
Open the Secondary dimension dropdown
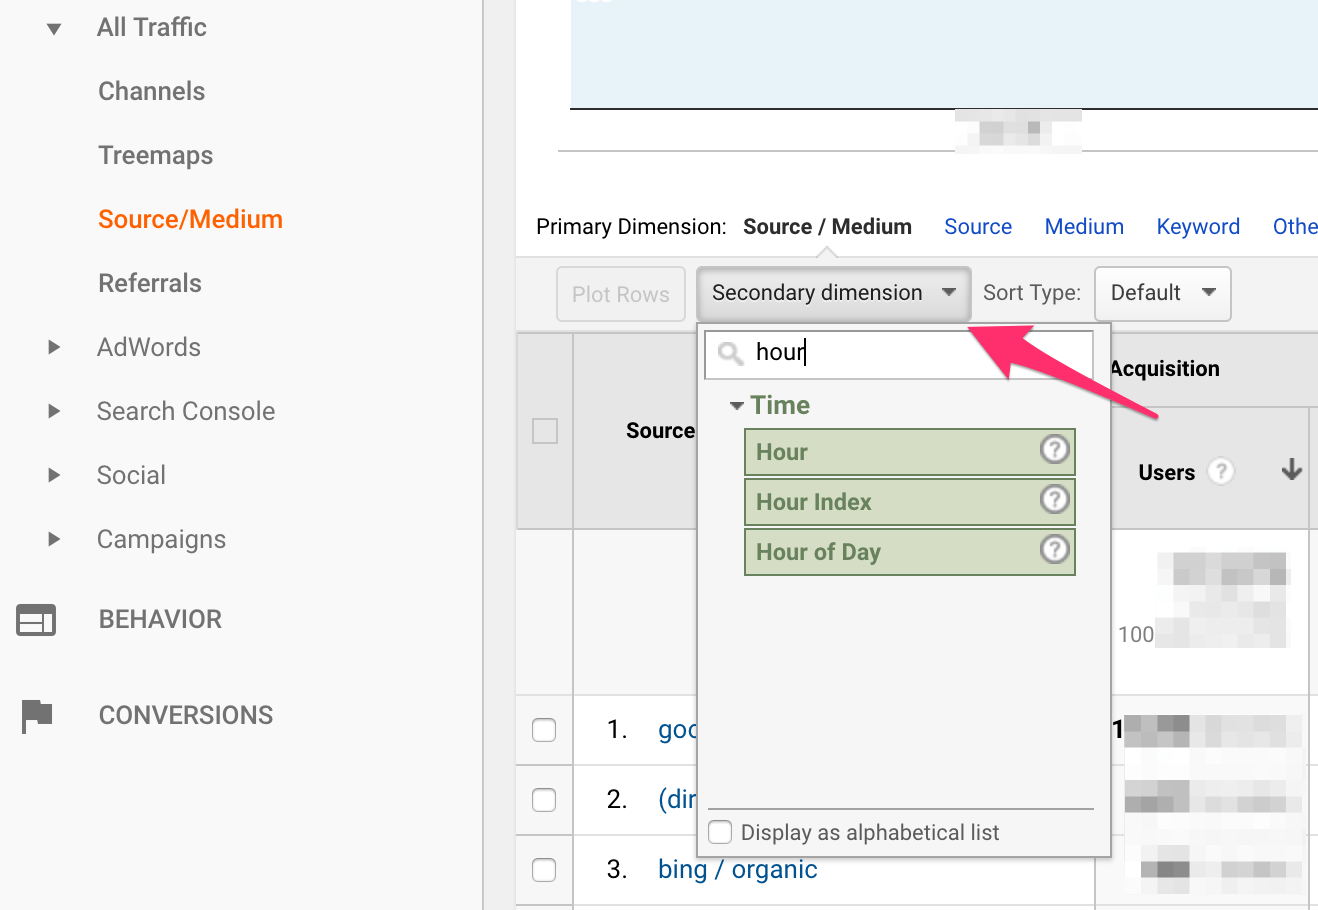coord(833,293)
